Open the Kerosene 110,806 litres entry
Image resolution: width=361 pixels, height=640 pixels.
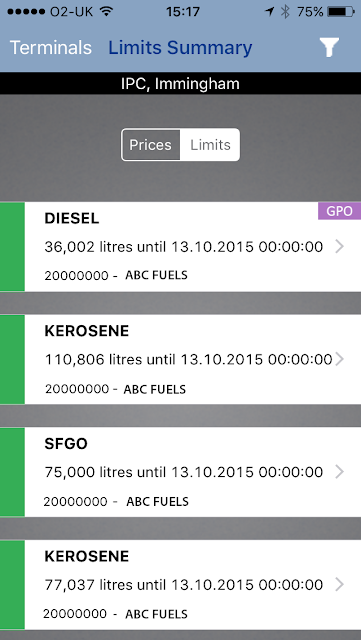(180, 359)
